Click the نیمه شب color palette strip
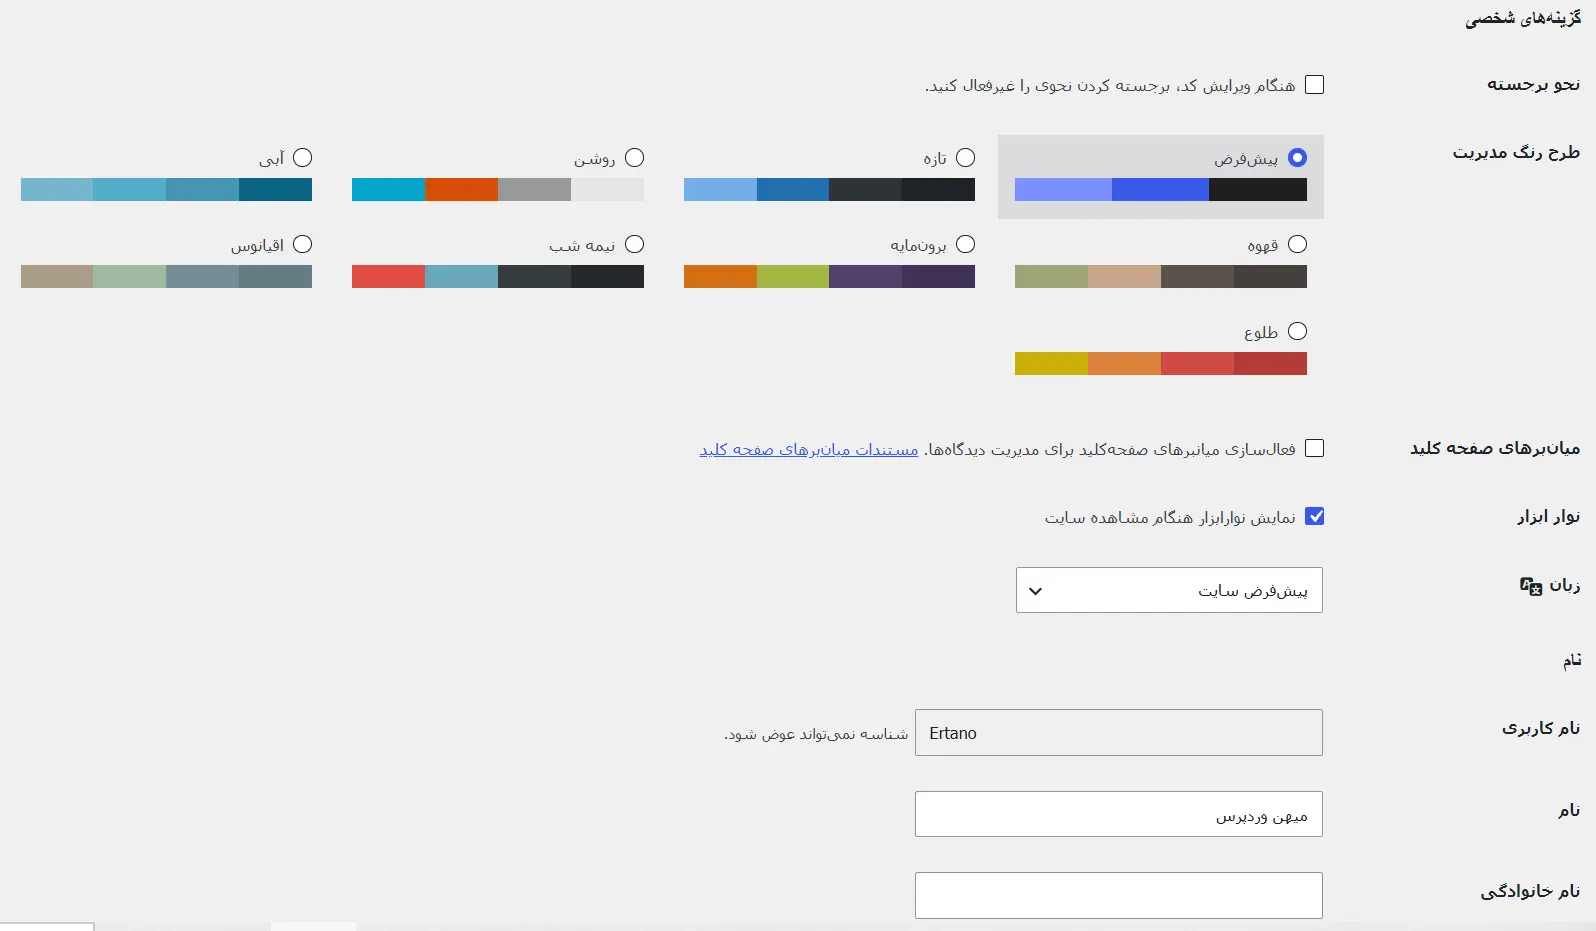Screen dimensions: 1596x931 click(498, 277)
